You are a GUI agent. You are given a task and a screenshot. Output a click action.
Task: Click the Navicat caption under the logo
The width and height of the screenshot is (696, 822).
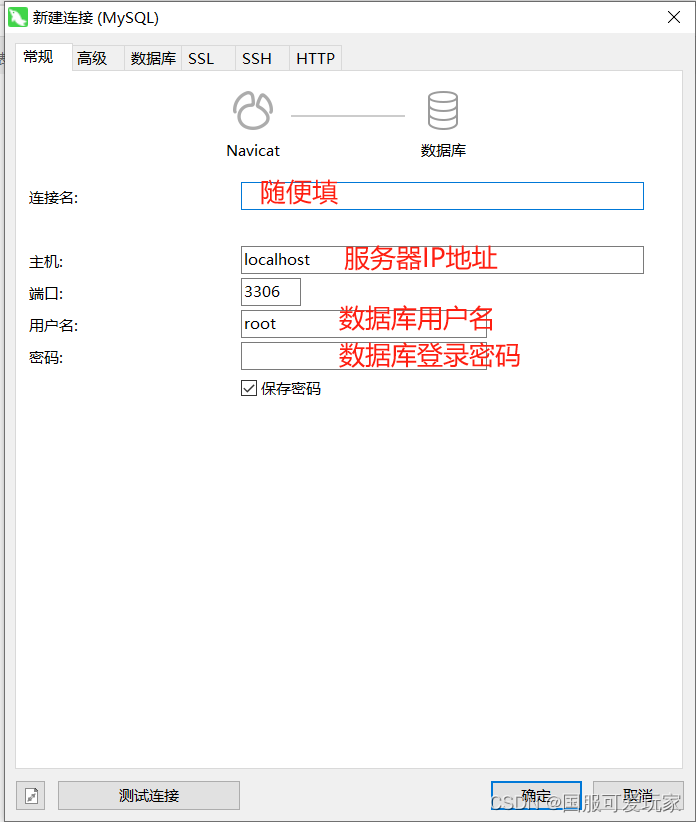coord(253,151)
